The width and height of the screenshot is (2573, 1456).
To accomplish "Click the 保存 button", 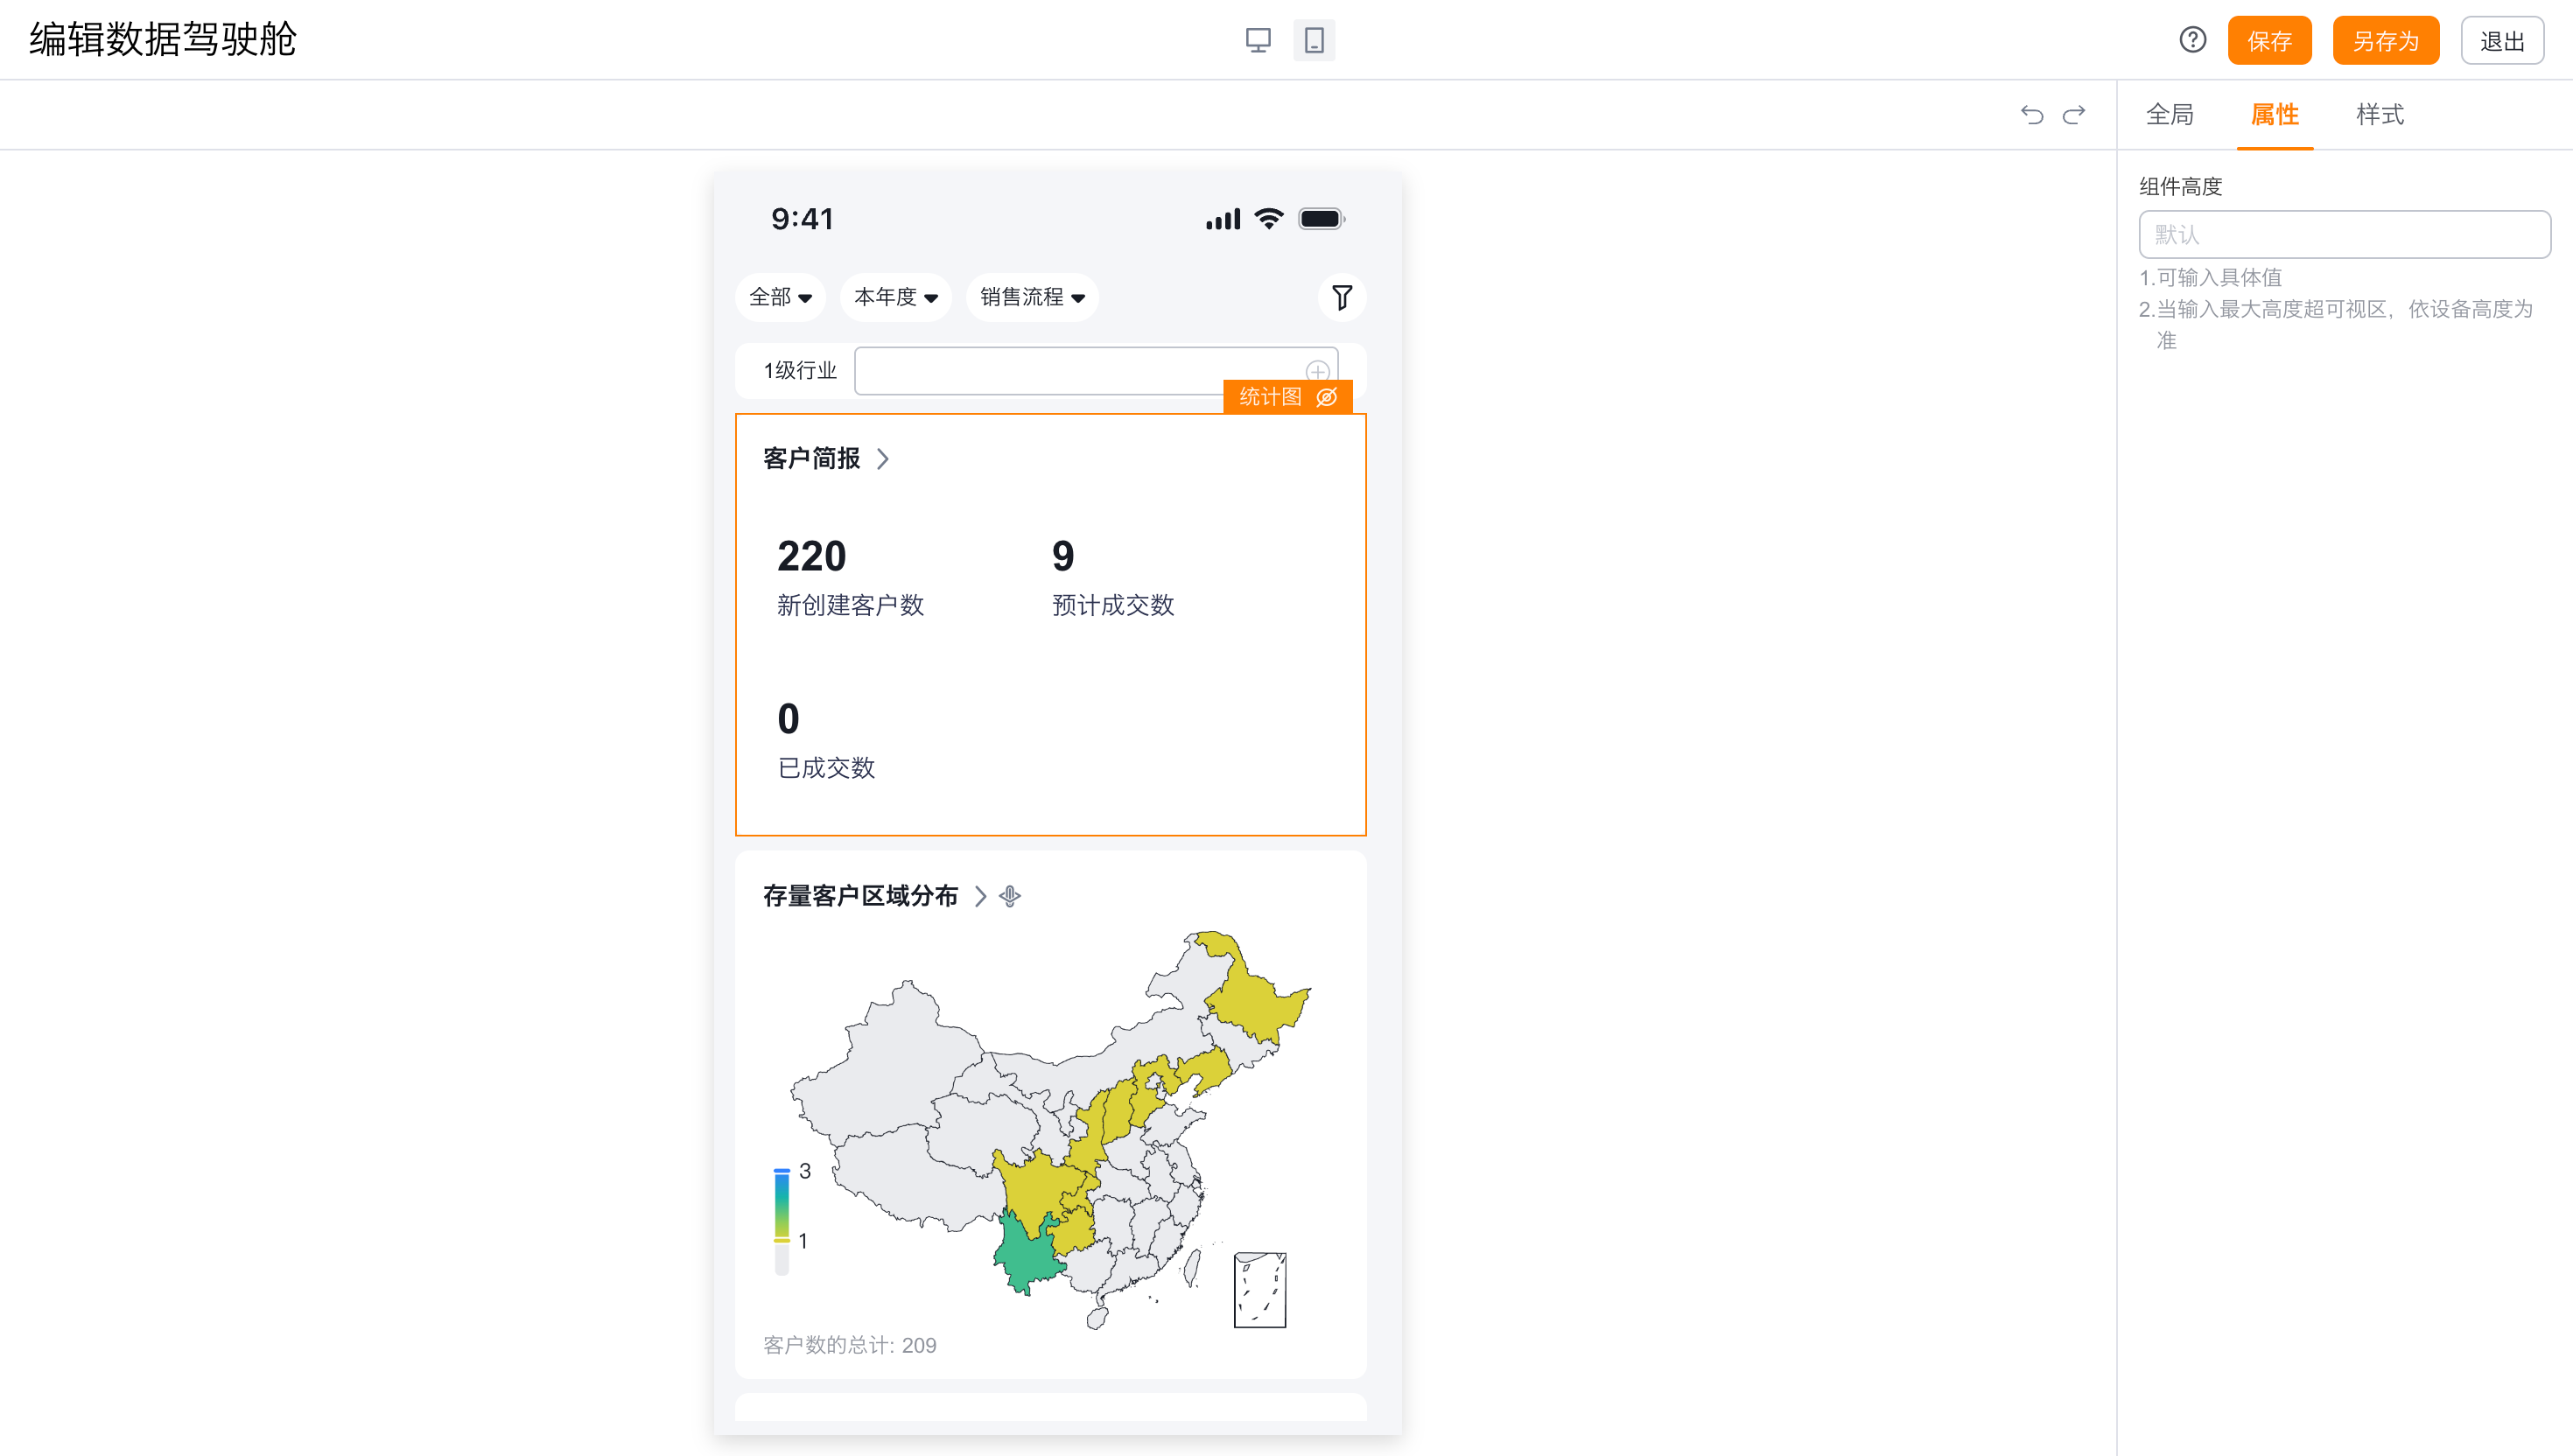I will [x=2269, y=41].
